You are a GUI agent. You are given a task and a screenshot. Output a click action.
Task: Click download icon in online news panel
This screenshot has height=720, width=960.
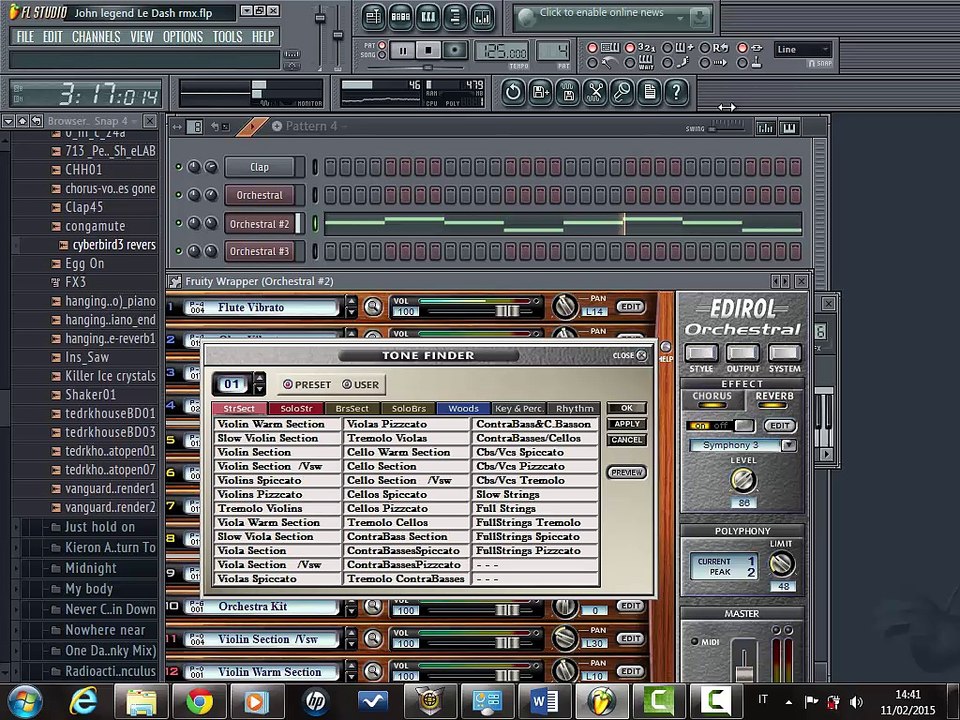coord(699,18)
